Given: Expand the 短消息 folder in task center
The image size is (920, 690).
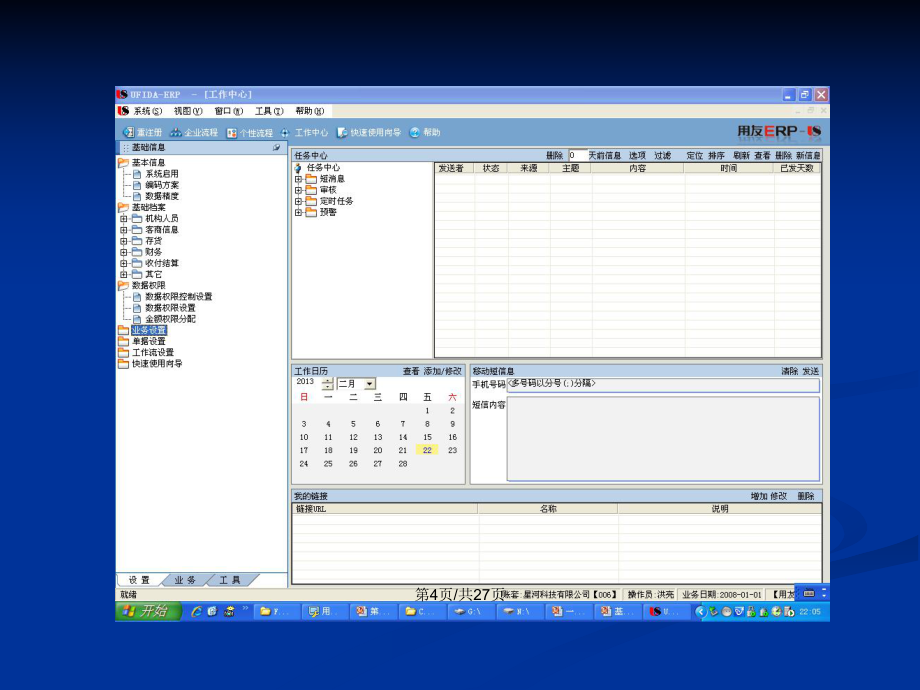Looking at the screenshot, I should [298, 179].
